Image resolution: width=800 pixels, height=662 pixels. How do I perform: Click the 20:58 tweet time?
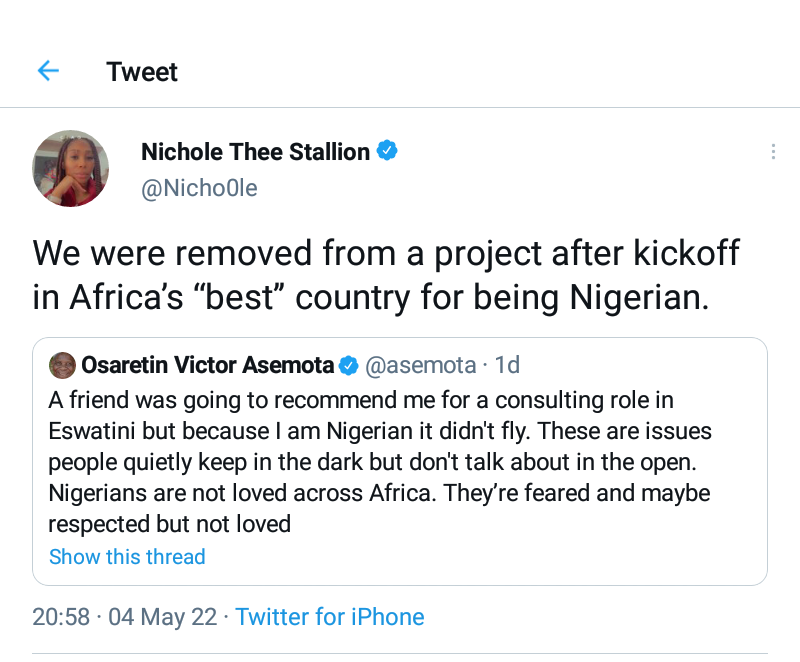[61, 616]
